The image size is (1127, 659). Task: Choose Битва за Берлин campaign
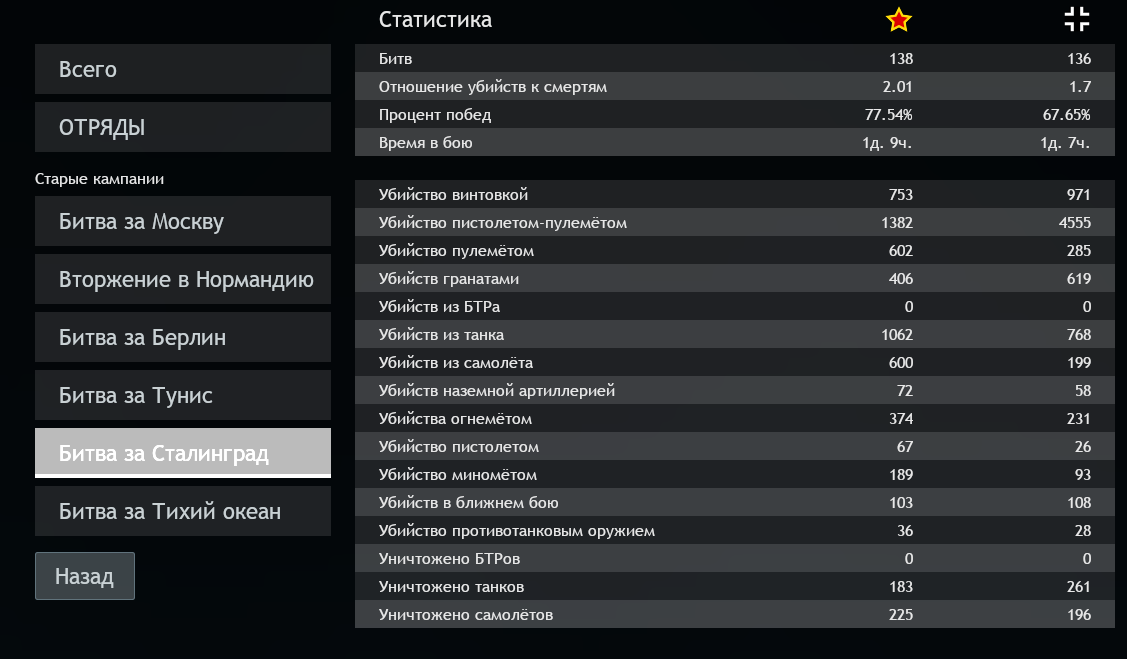click(x=183, y=338)
